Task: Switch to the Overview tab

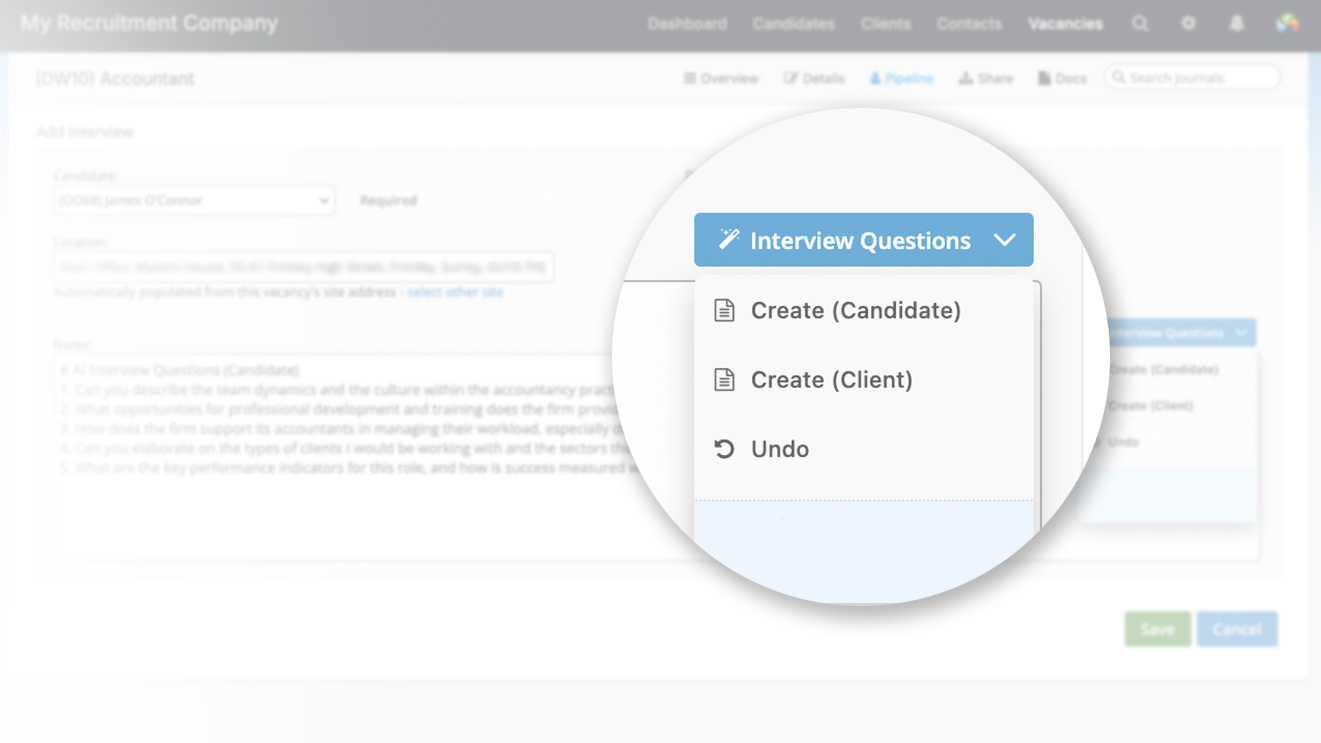Action: [x=720, y=77]
